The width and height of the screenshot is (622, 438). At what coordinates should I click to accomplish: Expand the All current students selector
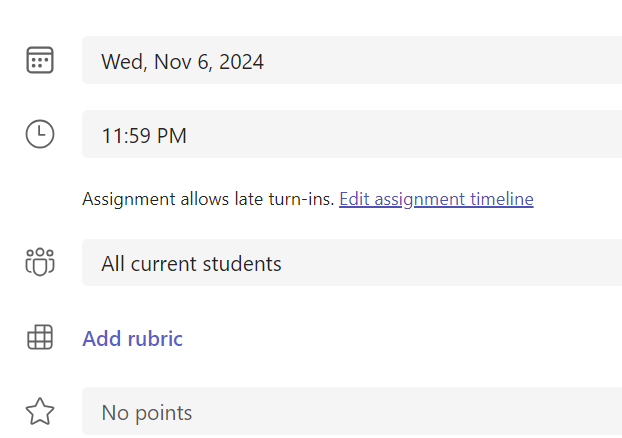click(350, 263)
